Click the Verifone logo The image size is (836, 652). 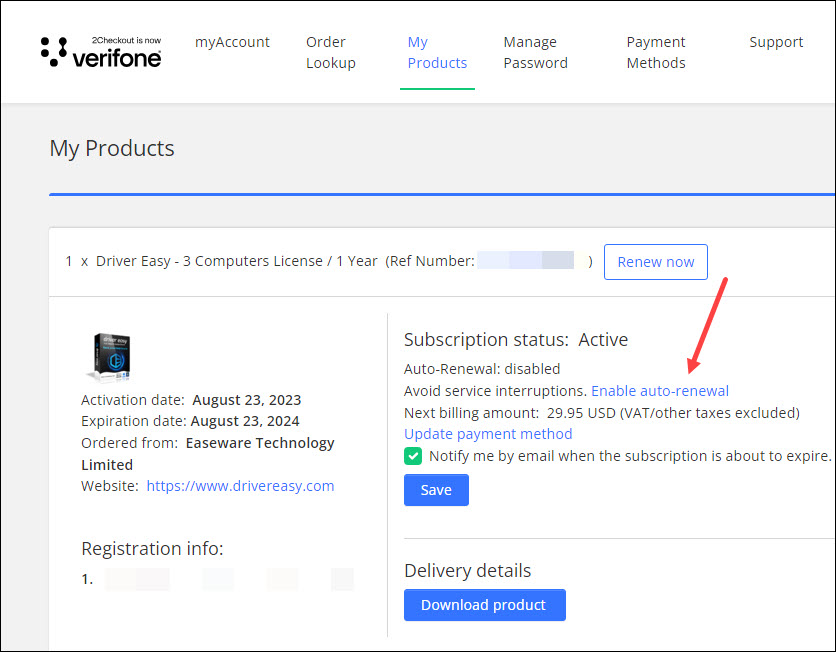[x=101, y=52]
